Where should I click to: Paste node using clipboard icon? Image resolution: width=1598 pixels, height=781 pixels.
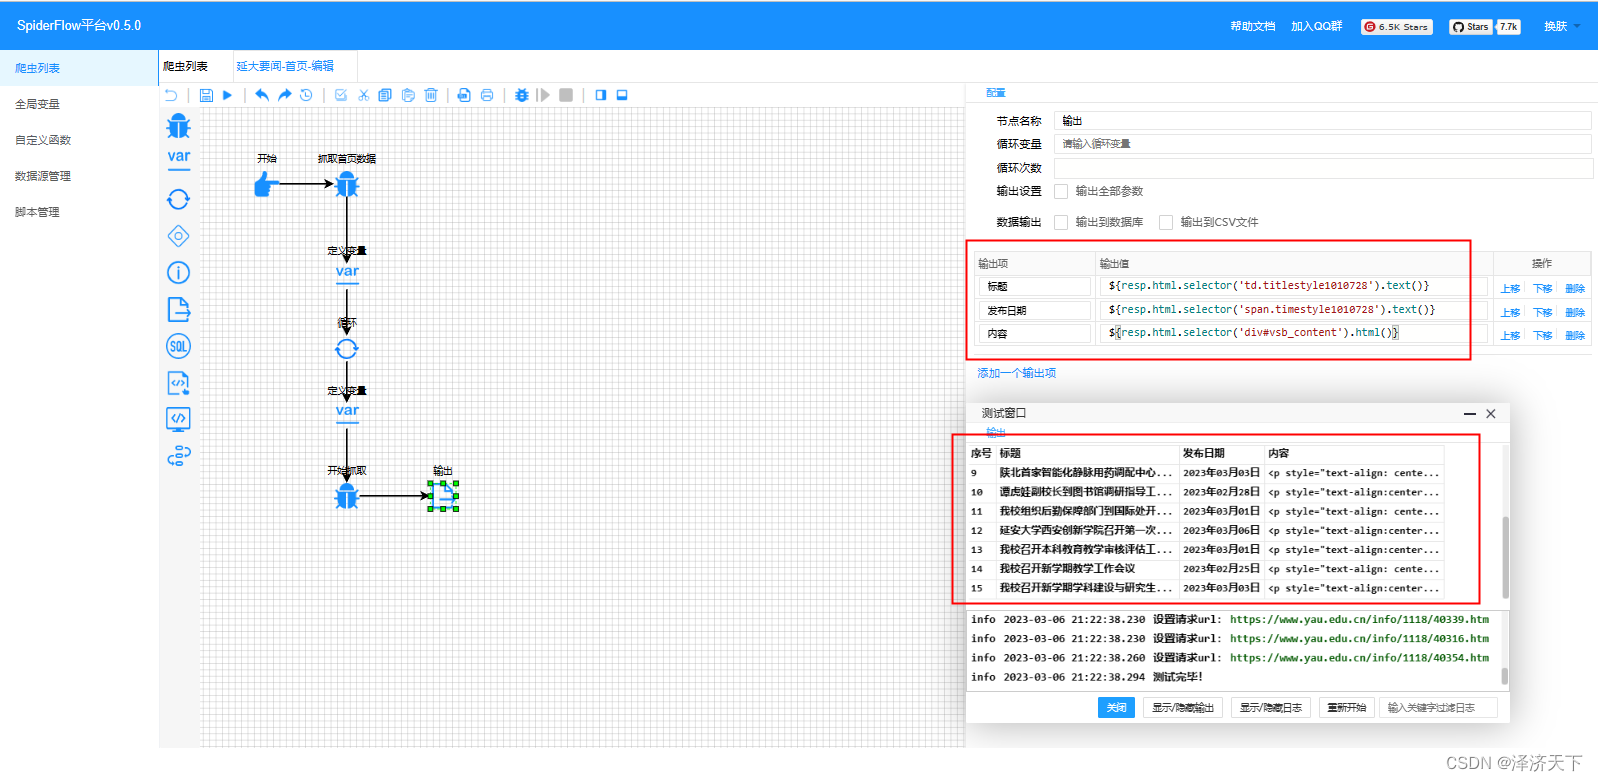408,95
